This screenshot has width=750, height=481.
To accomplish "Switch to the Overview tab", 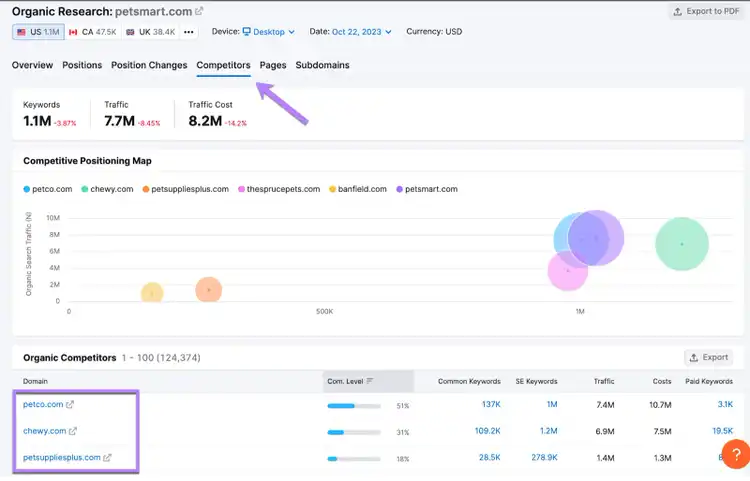I will (x=32, y=65).
